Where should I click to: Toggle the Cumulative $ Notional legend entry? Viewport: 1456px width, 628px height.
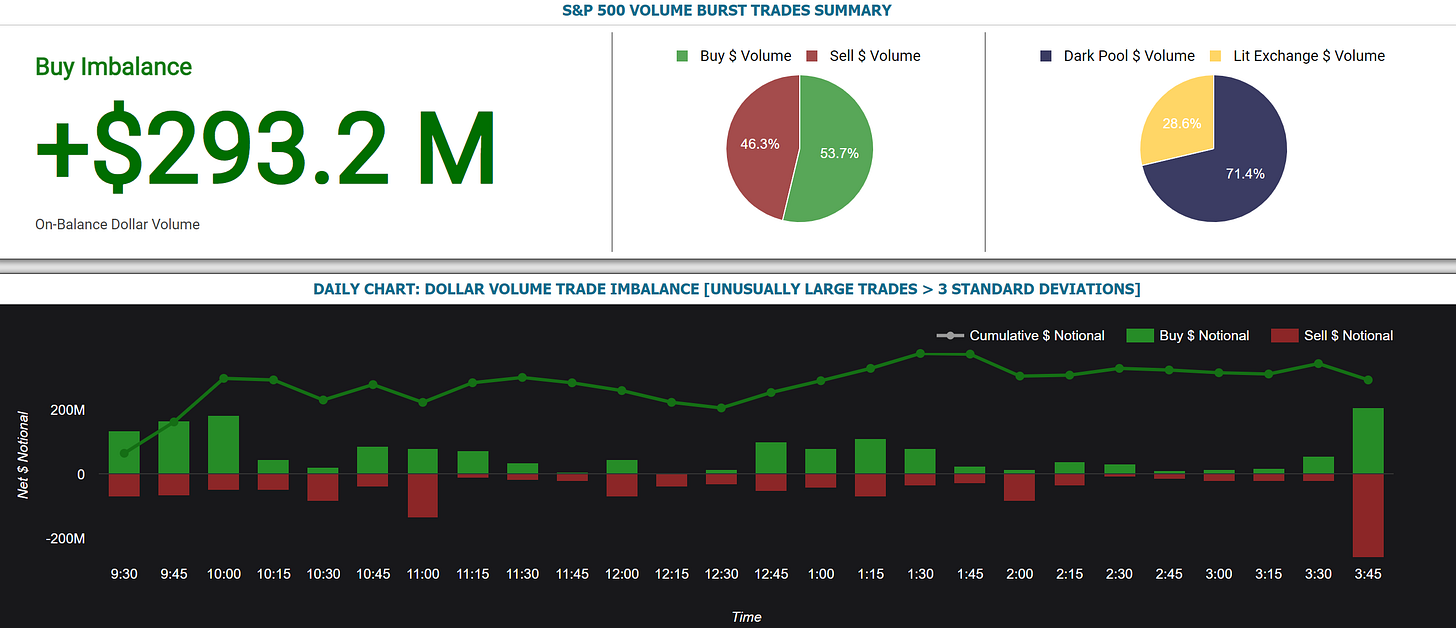(1020, 335)
